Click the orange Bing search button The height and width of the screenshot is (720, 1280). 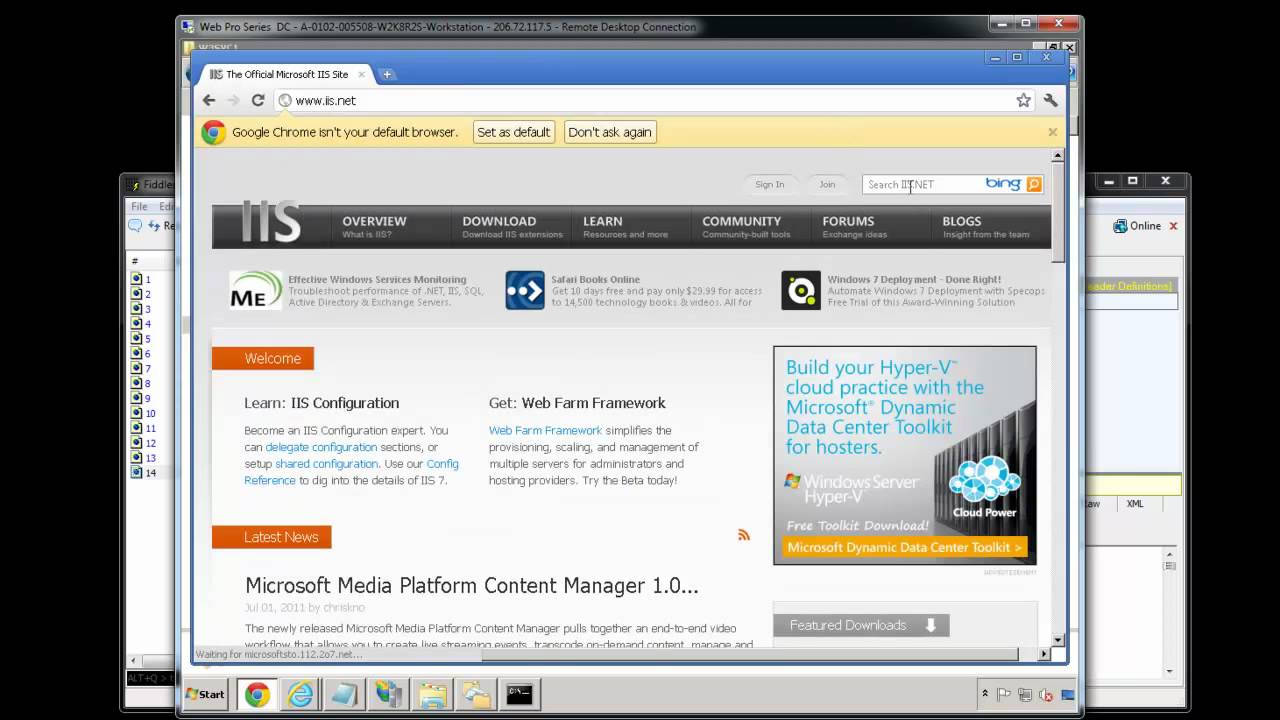[x=1034, y=184]
